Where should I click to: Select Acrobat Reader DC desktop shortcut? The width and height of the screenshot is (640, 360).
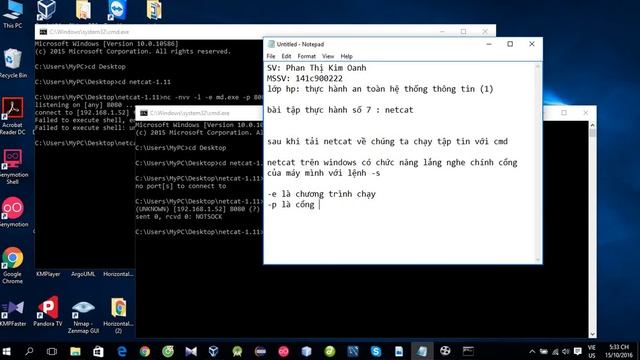[x=13, y=116]
